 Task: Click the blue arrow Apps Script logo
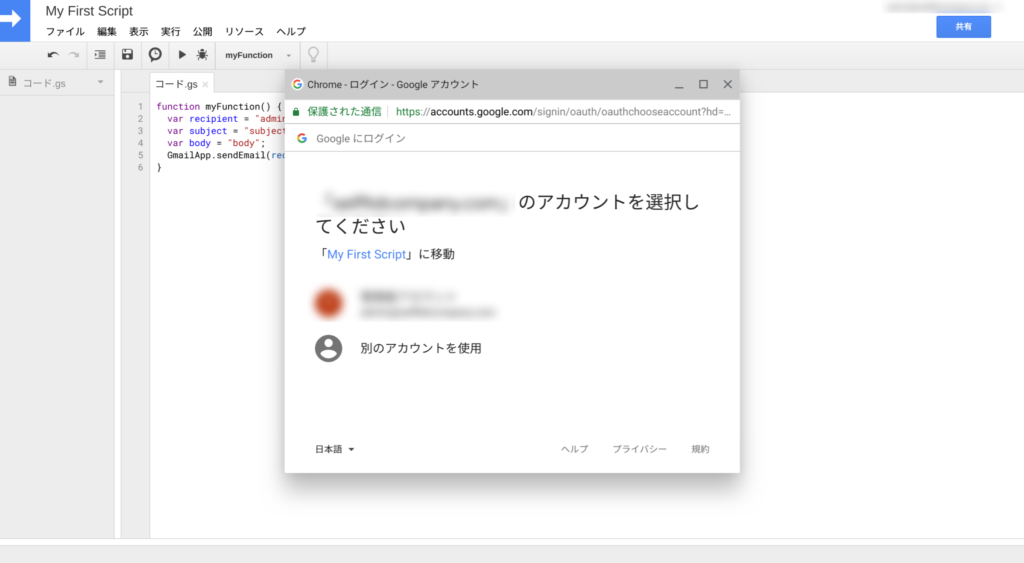coord(14,20)
